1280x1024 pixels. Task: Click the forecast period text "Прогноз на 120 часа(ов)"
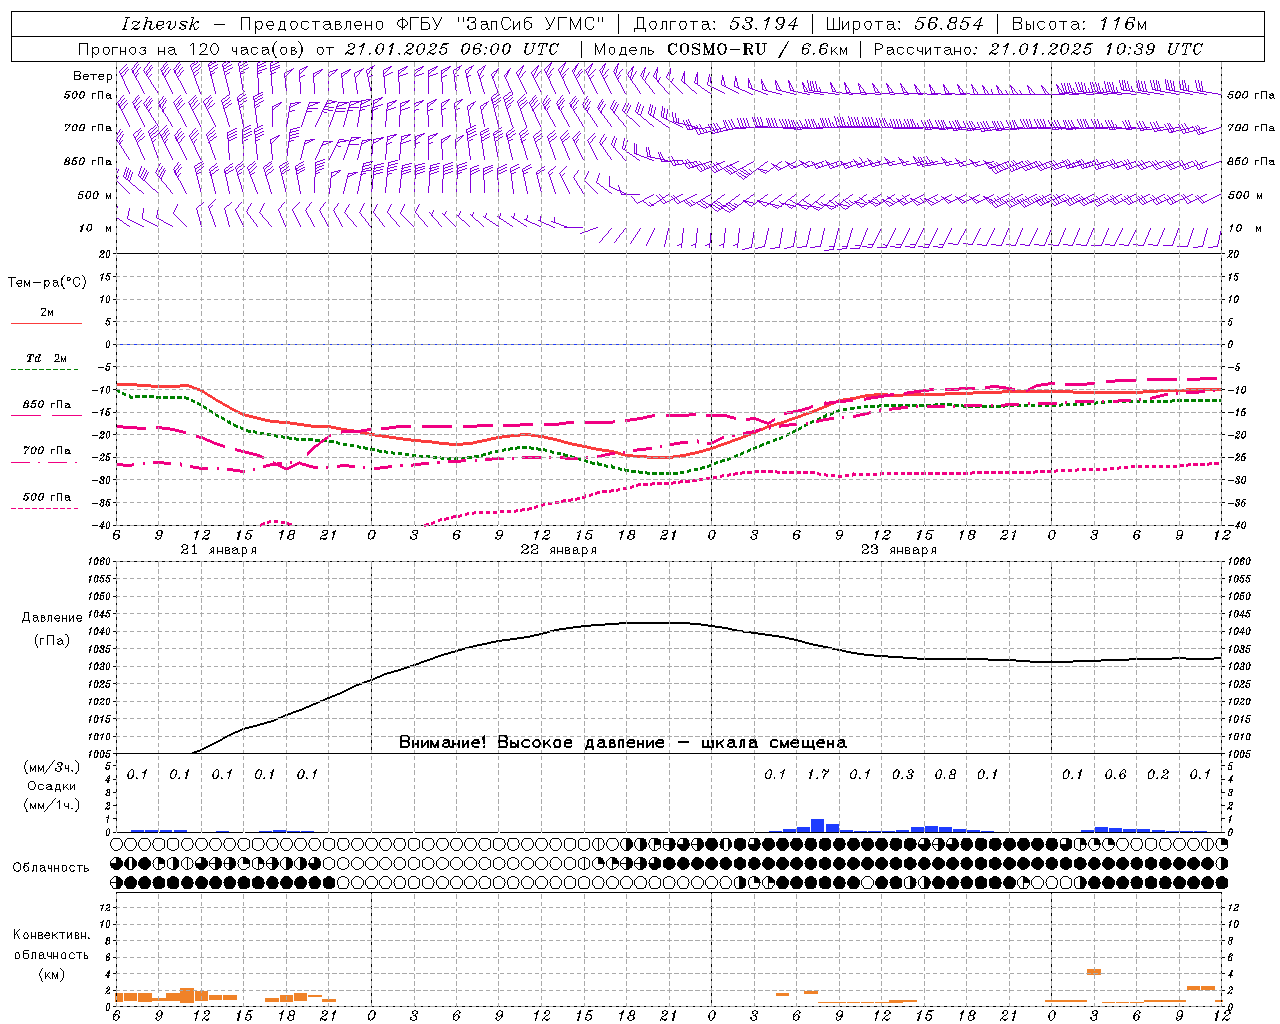(x=192, y=49)
